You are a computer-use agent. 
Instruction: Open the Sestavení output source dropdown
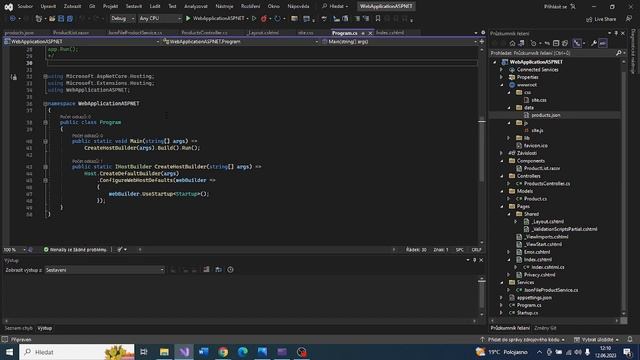(x=104, y=270)
